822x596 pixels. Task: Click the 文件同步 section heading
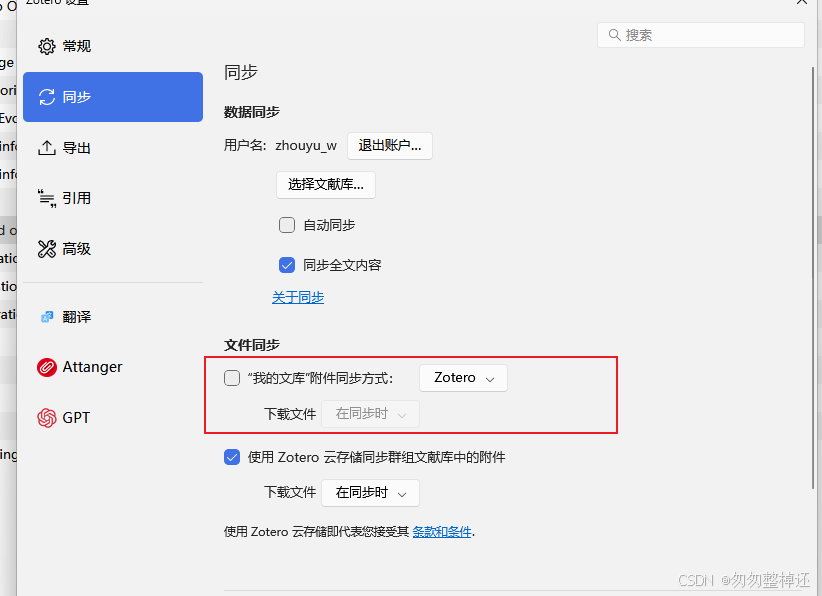(x=252, y=345)
